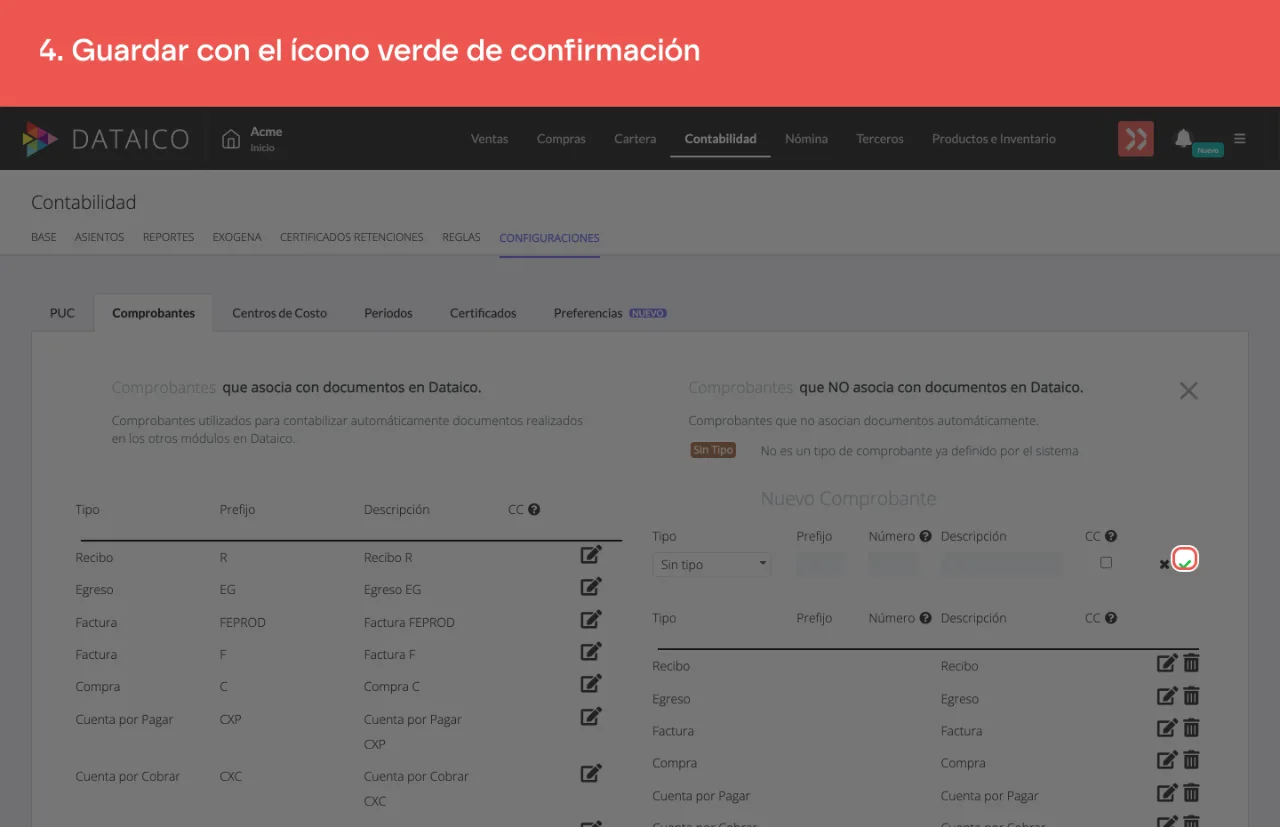Edit the Cuenta por Pagar CXP row
1280x827 pixels.
[591, 716]
